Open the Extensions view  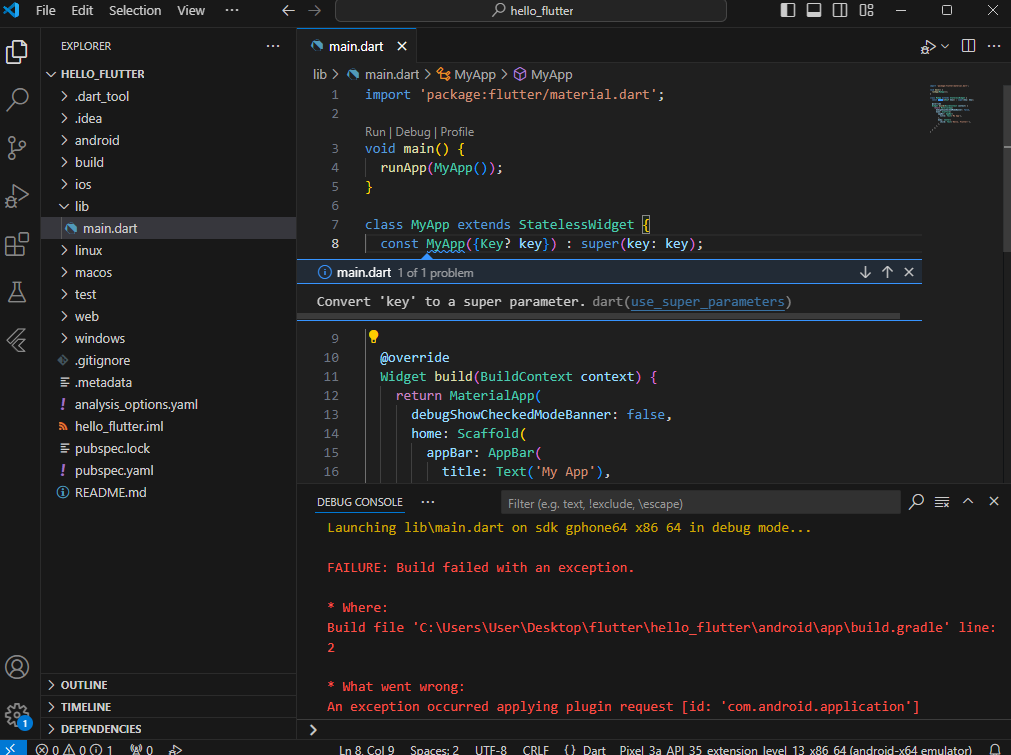click(17, 244)
